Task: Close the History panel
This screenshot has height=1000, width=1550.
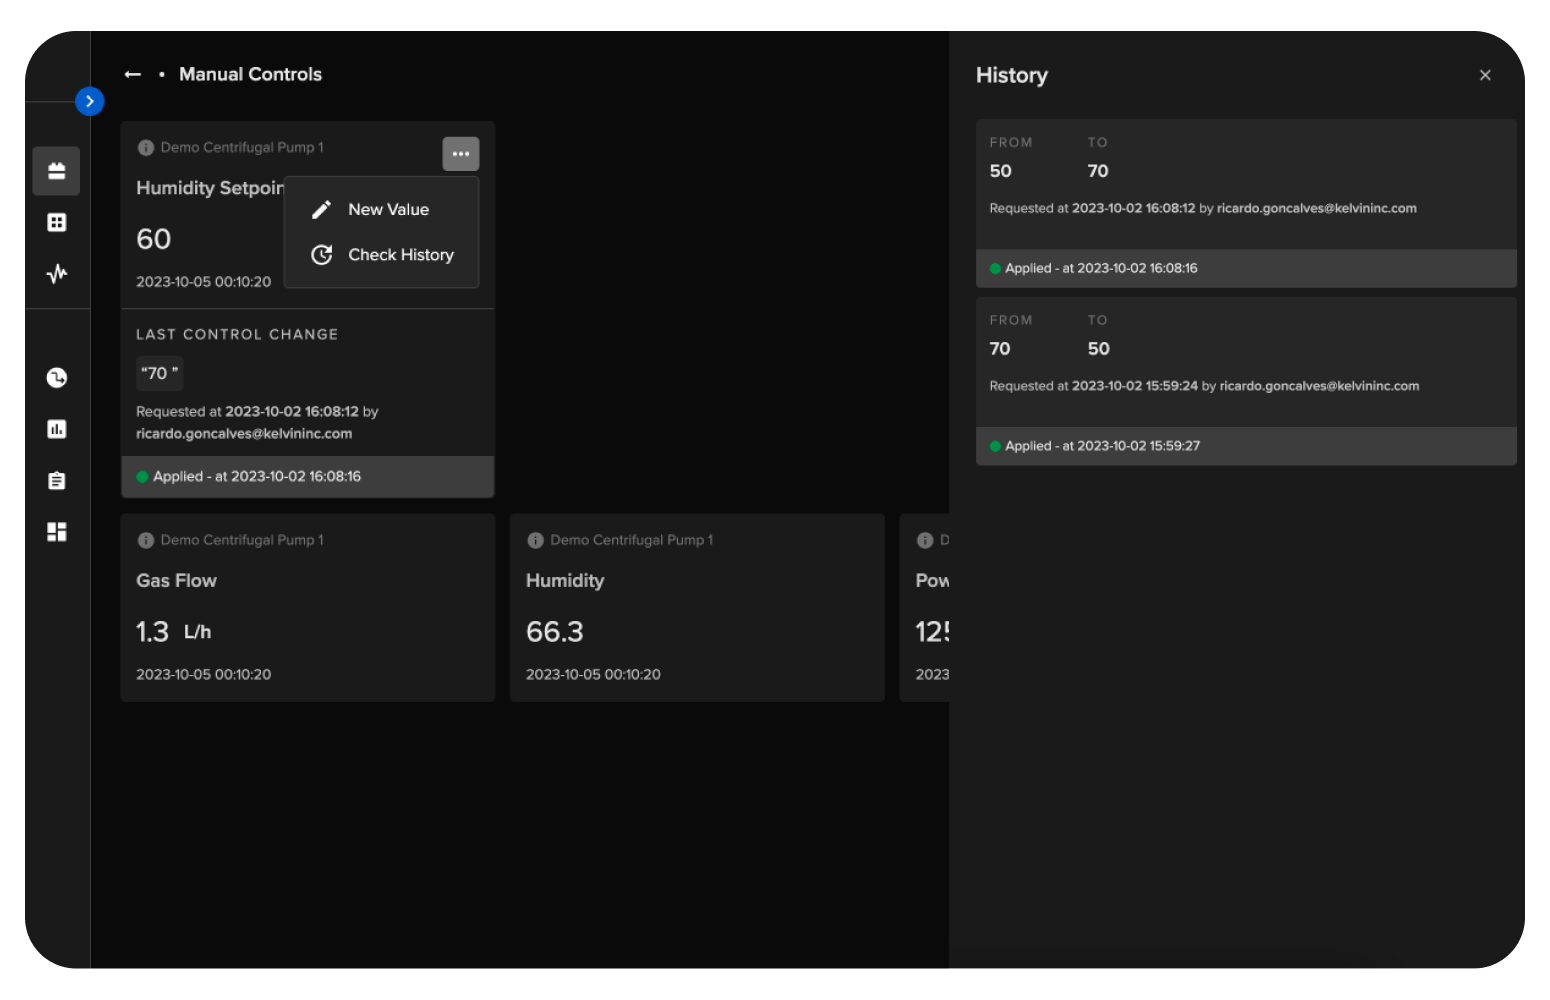Action: (1484, 75)
